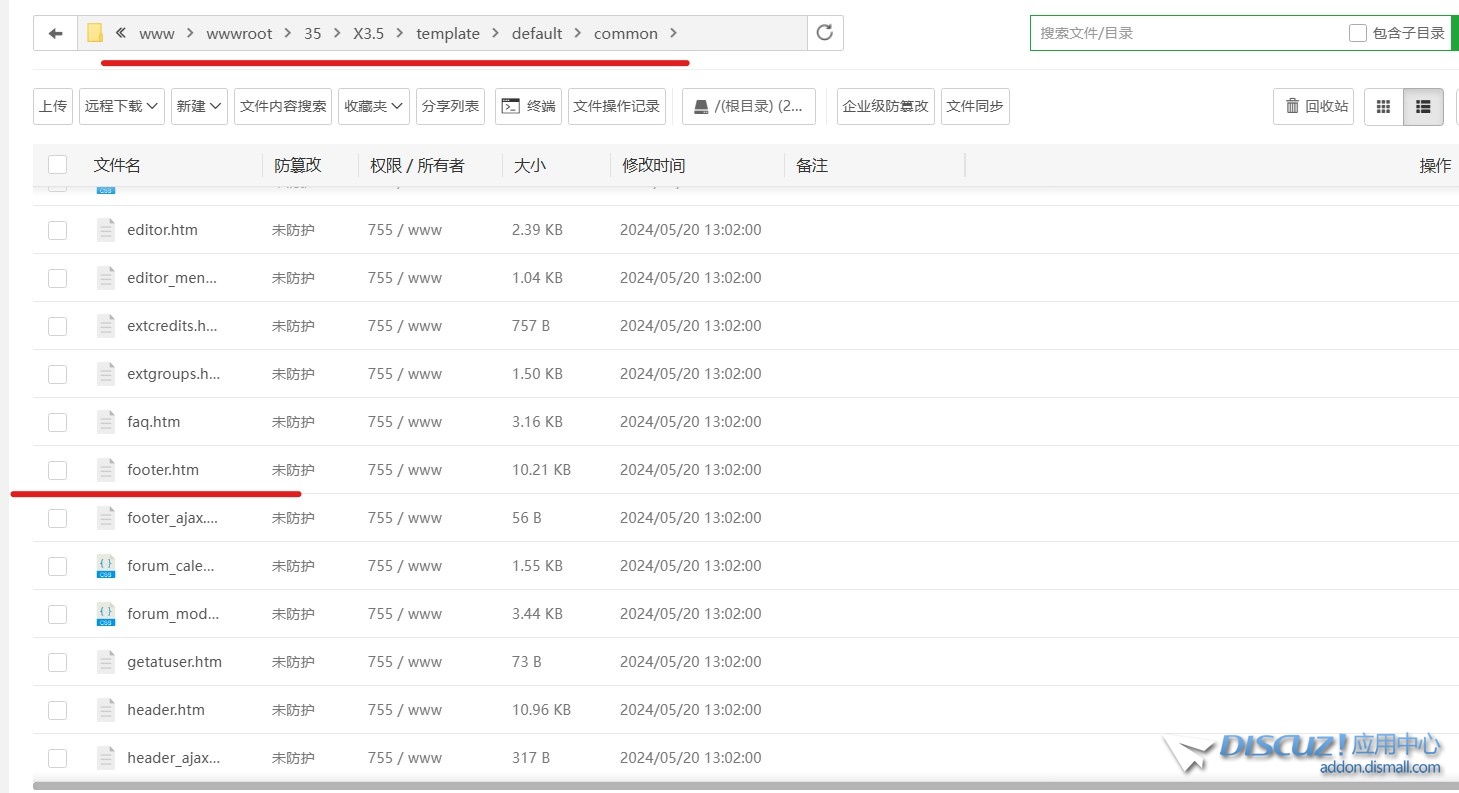Click the refresh directory icon
The image size is (1459, 793).
[x=825, y=33]
